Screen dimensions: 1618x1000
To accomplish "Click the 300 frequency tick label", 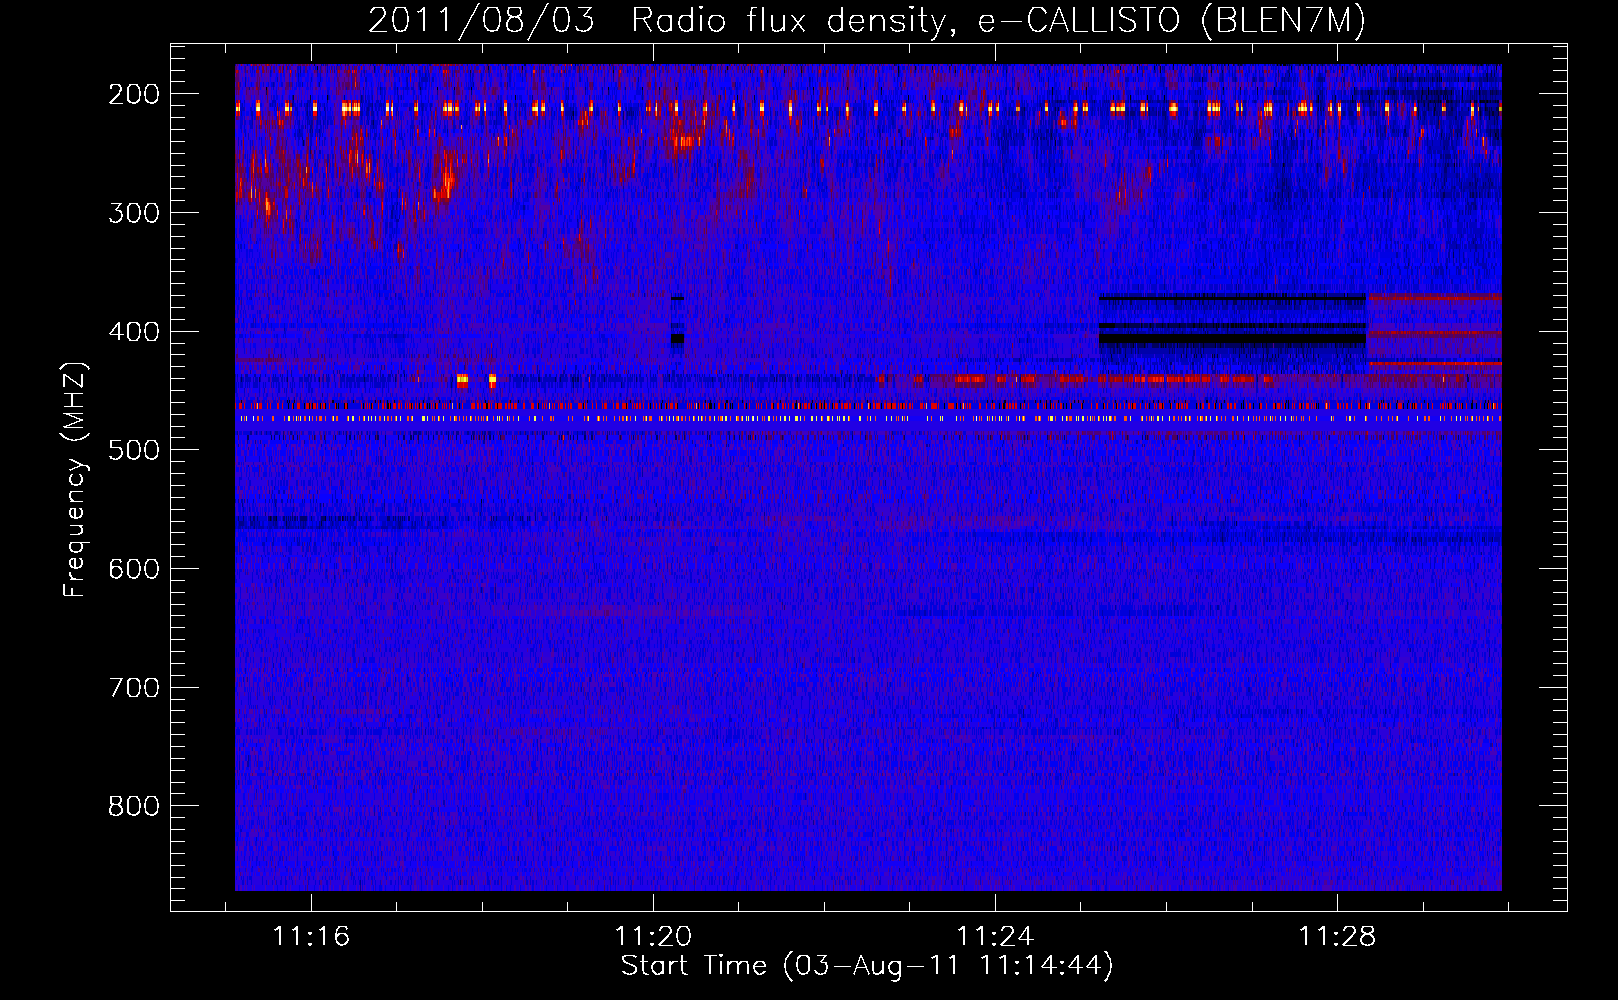I will tap(134, 213).
